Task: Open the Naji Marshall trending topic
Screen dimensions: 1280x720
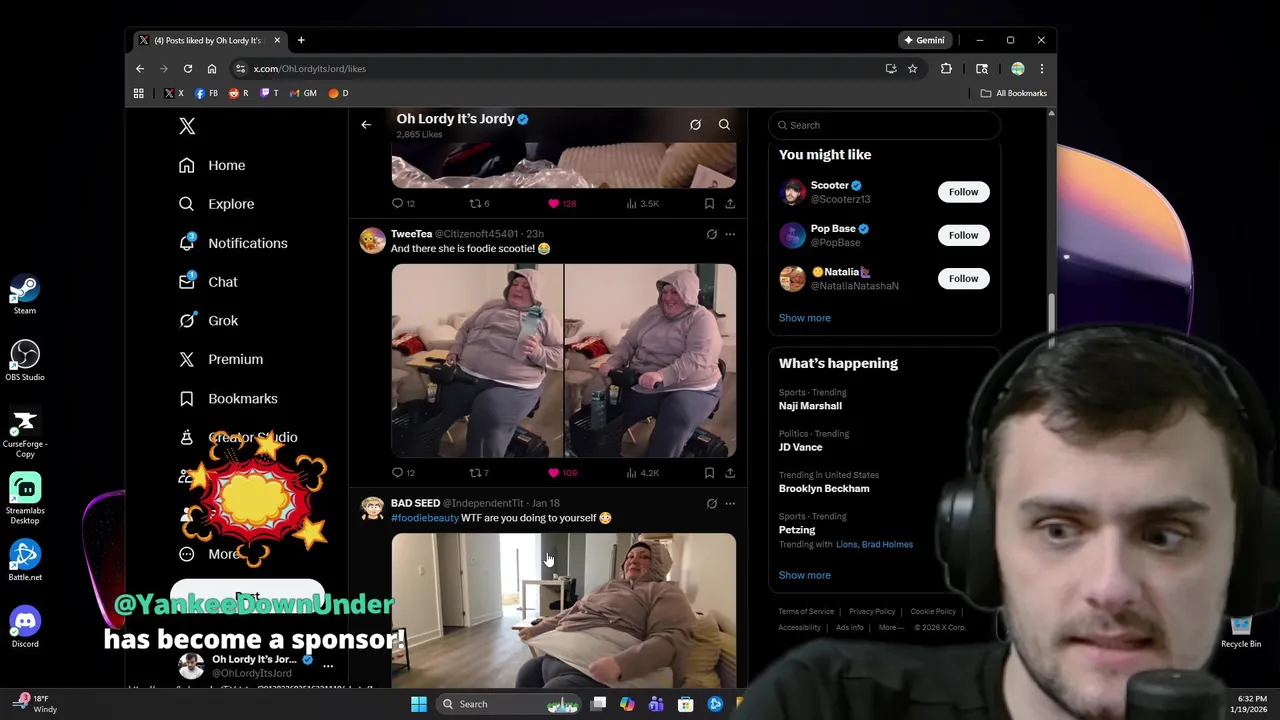Action: pyautogui.click(x=810, y=406)
